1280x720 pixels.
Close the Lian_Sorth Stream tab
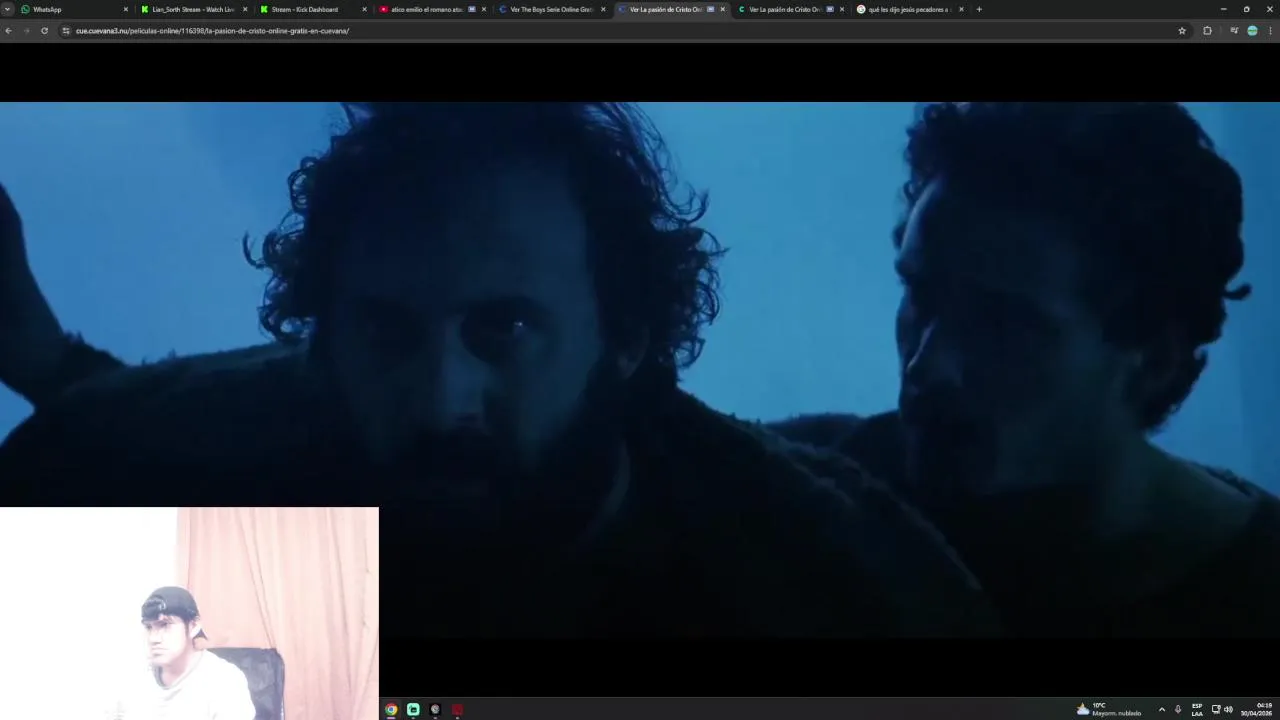click(245, 9)
